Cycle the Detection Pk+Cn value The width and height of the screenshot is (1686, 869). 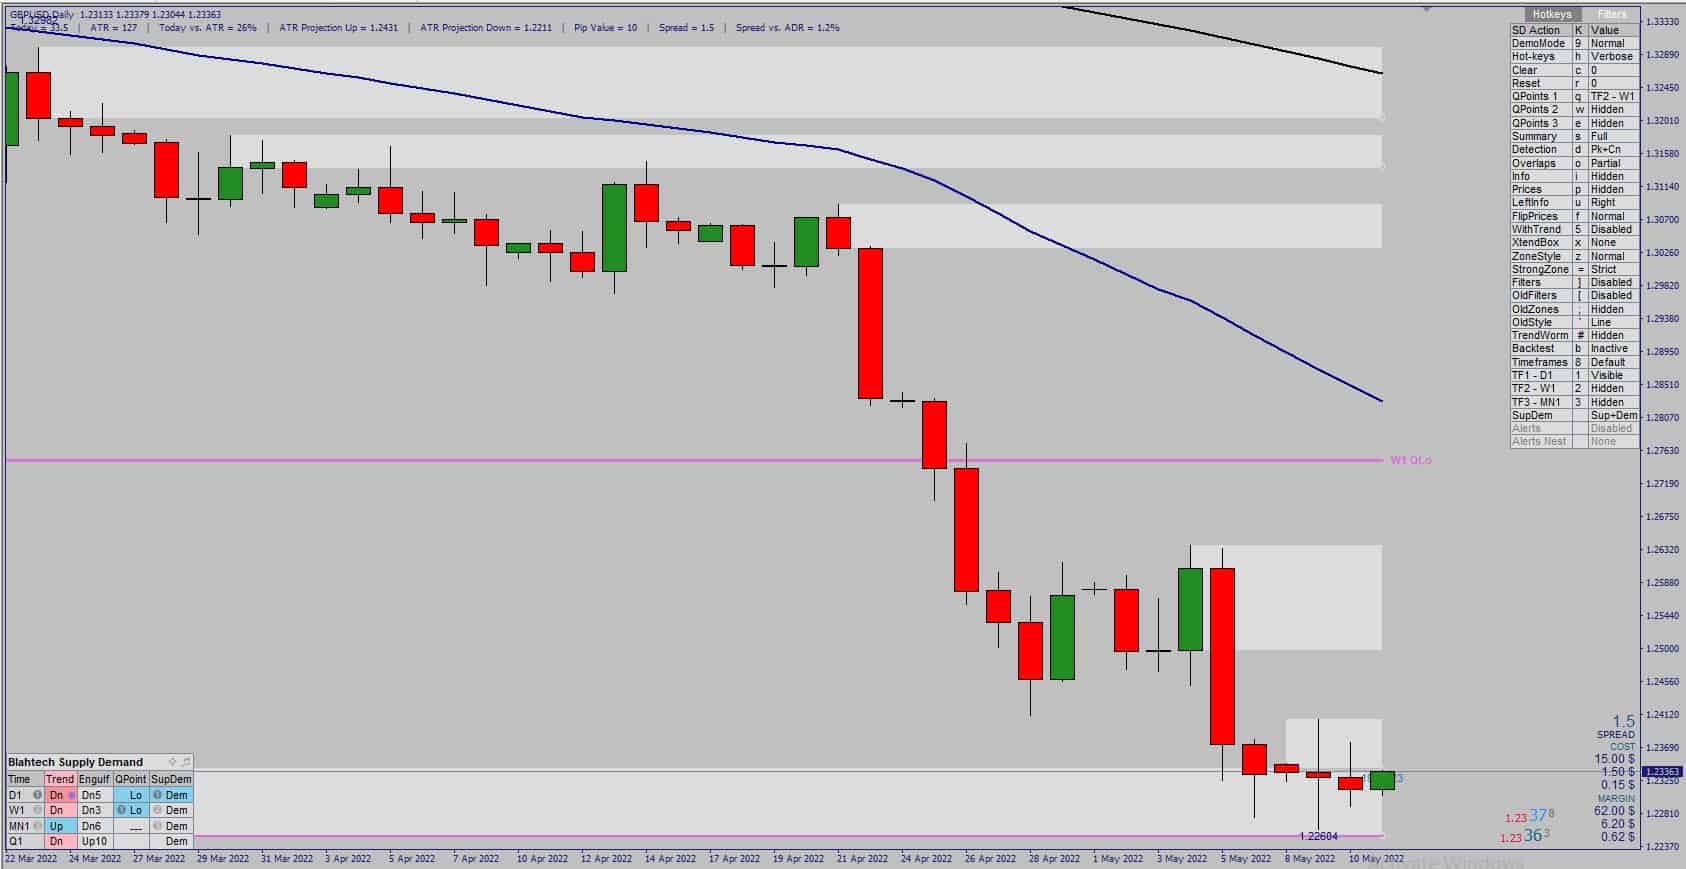click(1613, 150)
